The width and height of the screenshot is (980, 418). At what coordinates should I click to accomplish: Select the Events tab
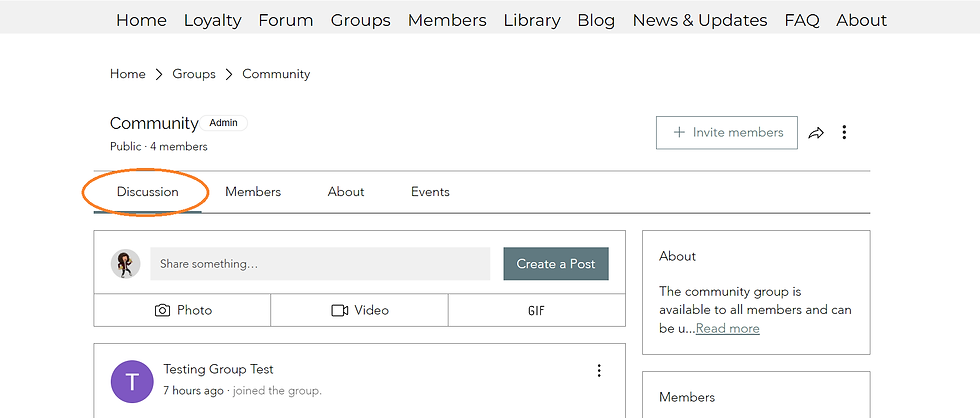430,192
